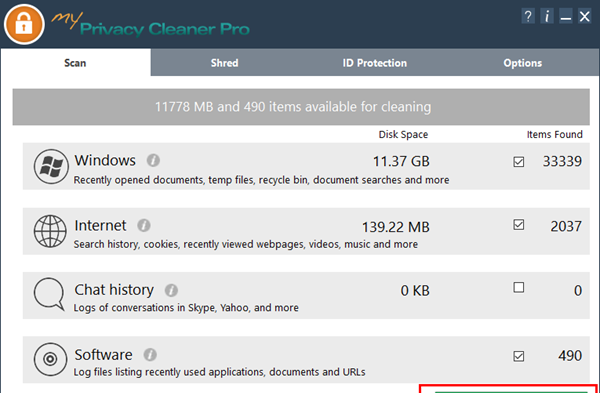600x393 pixels.
Task: Open the Shred tab
Action: (x=225, y=63)
